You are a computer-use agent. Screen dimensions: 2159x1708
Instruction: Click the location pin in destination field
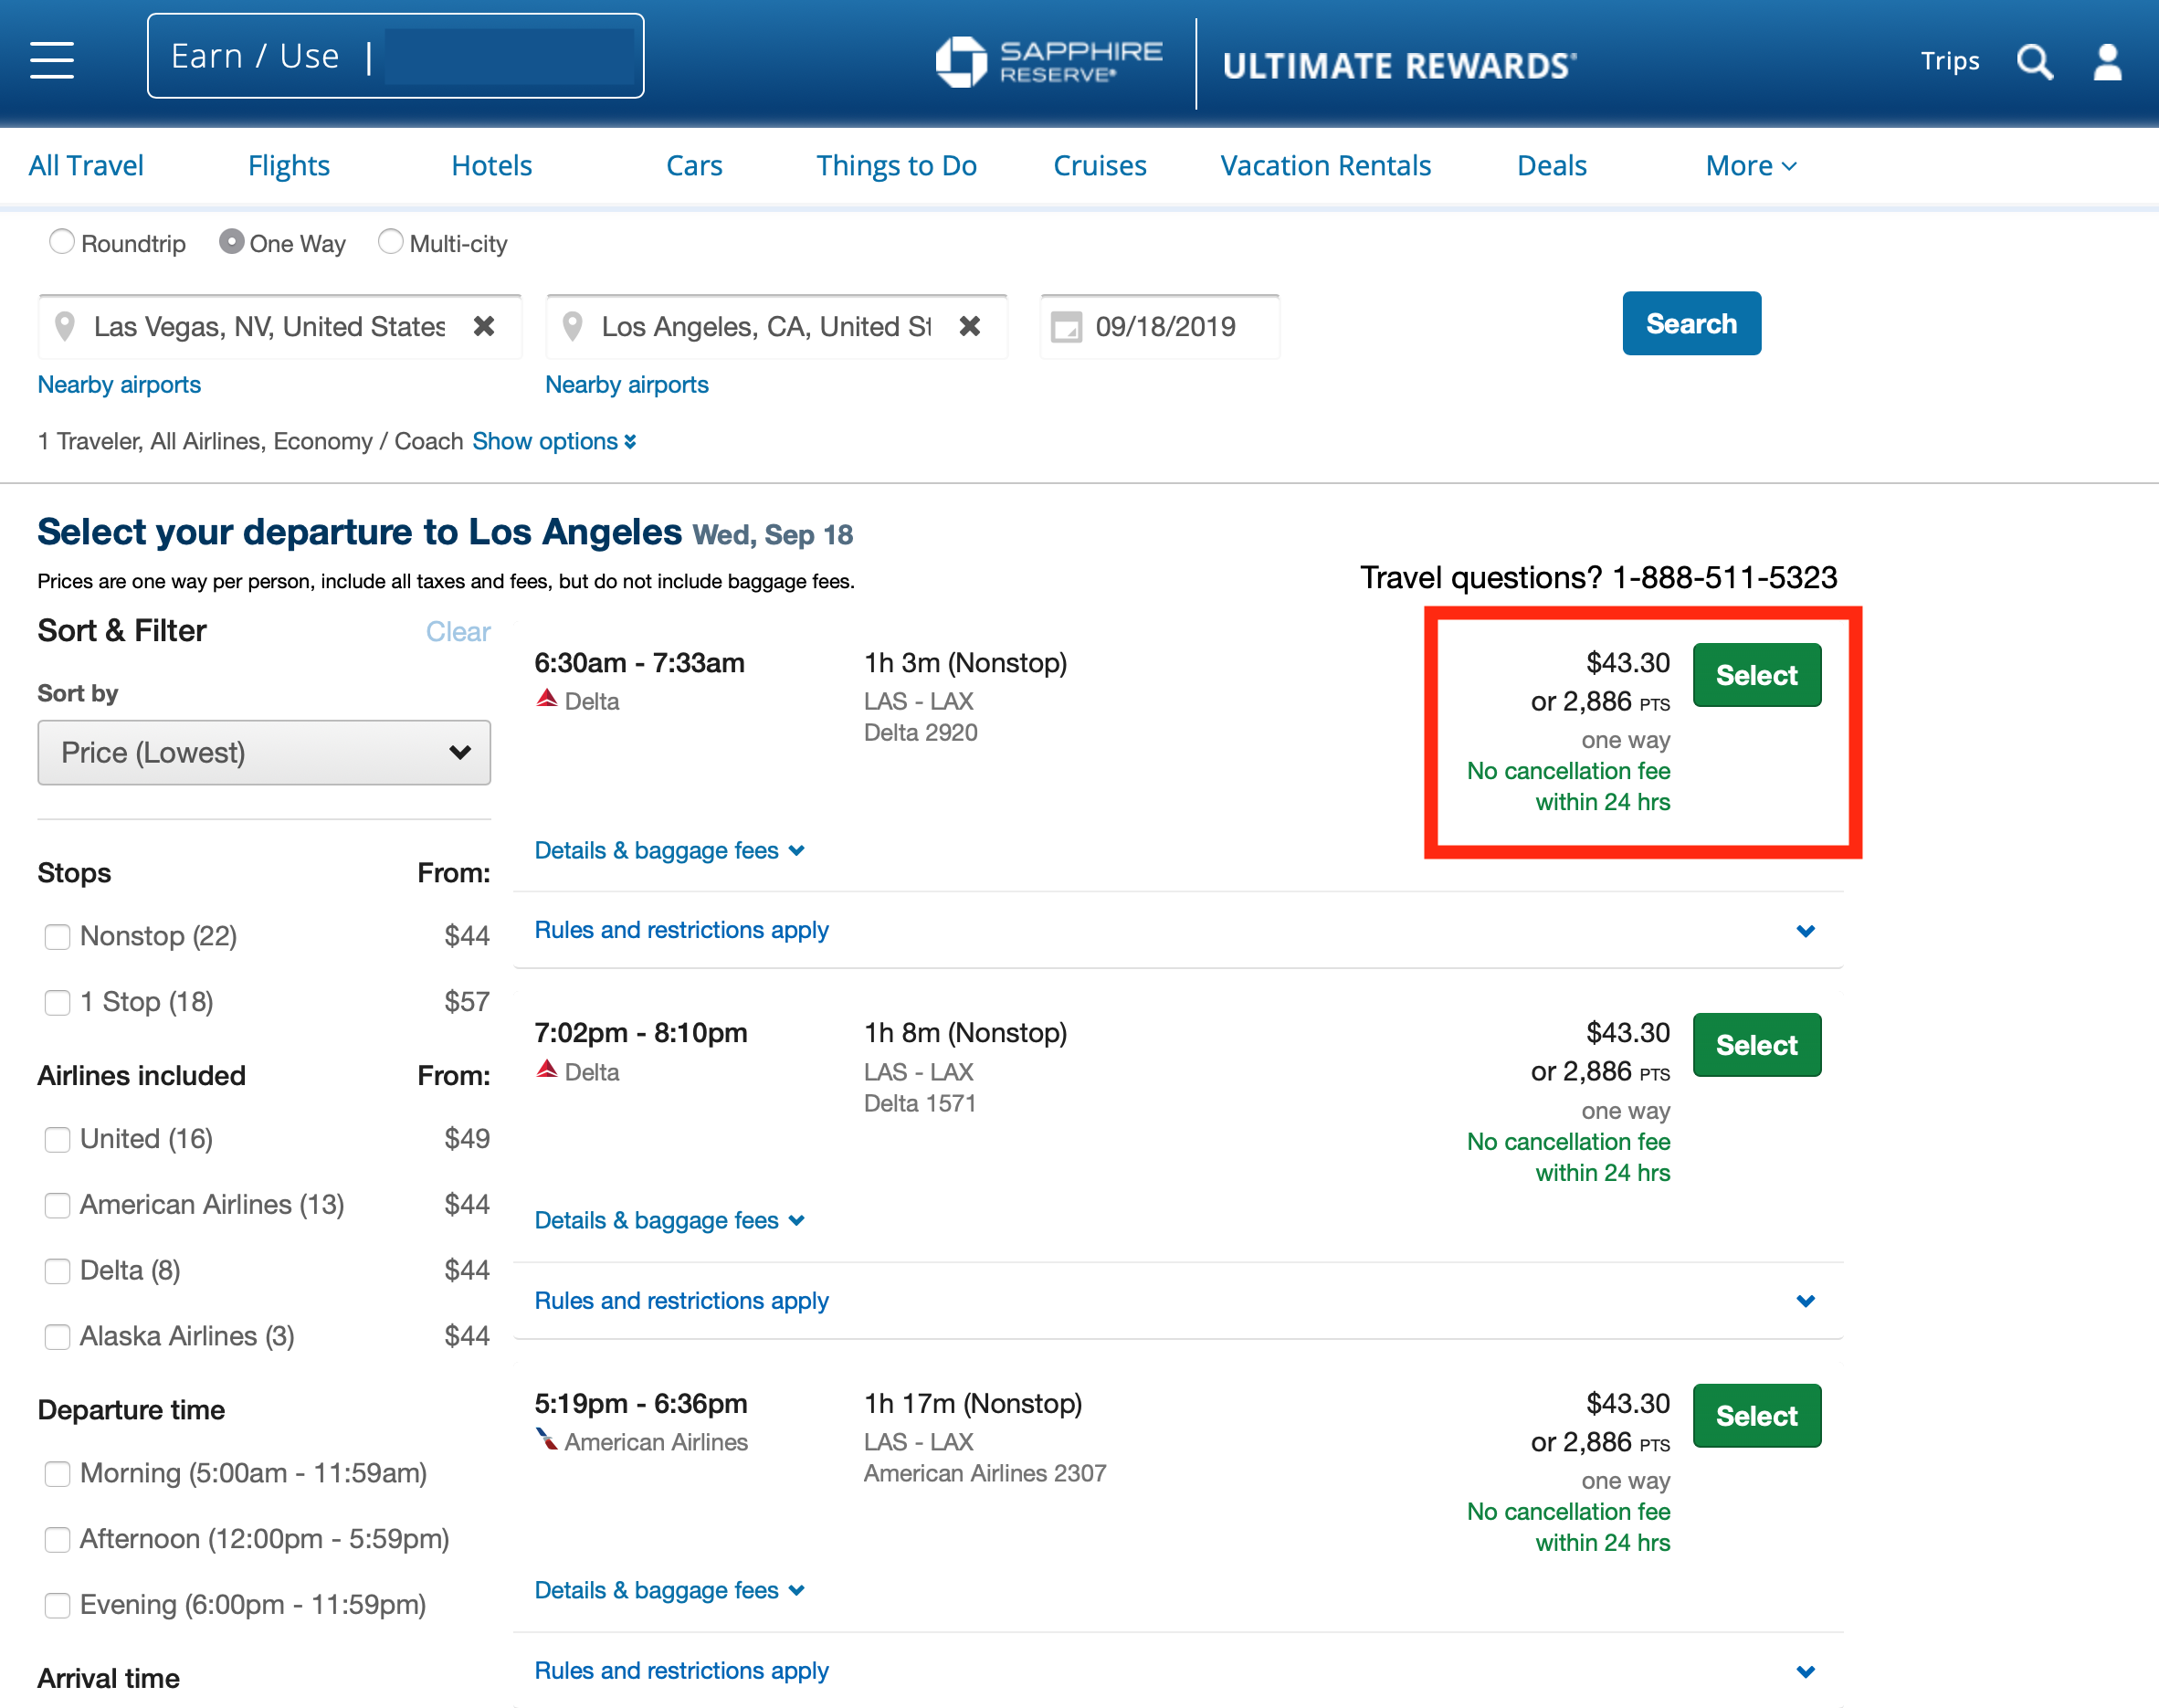point(572,326)
